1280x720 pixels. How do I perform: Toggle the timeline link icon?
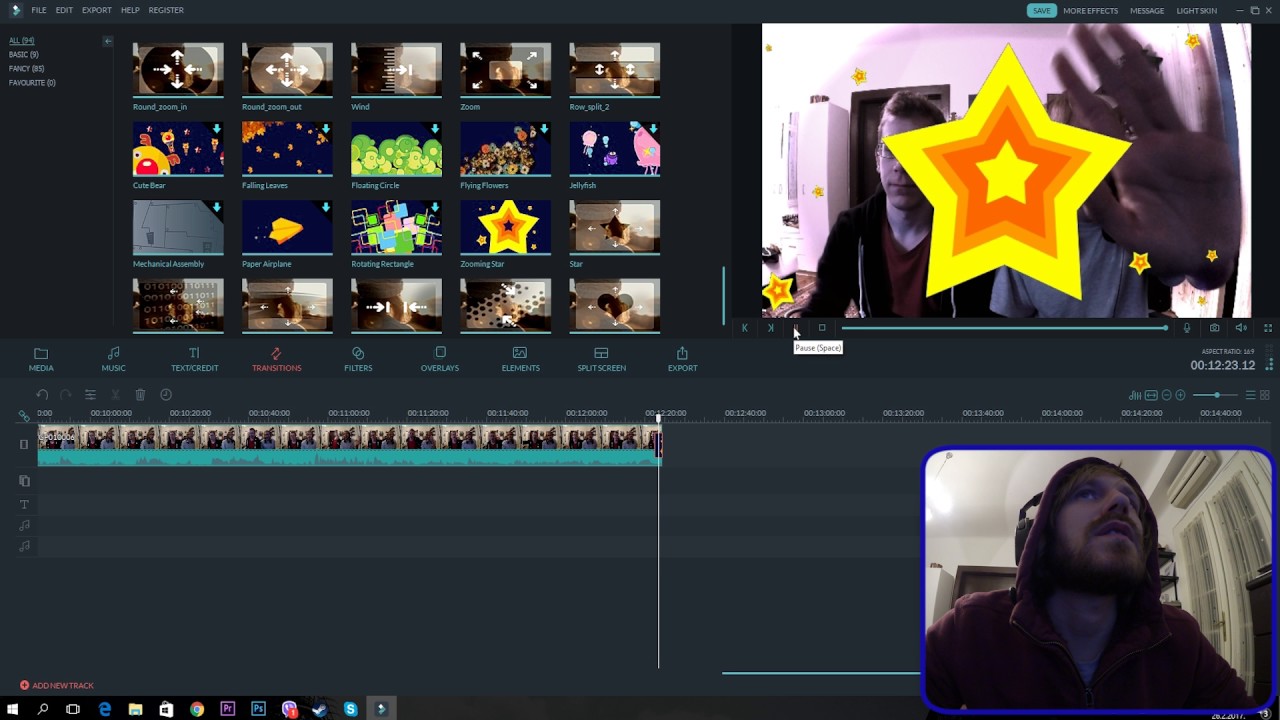[x=24, y=416]
